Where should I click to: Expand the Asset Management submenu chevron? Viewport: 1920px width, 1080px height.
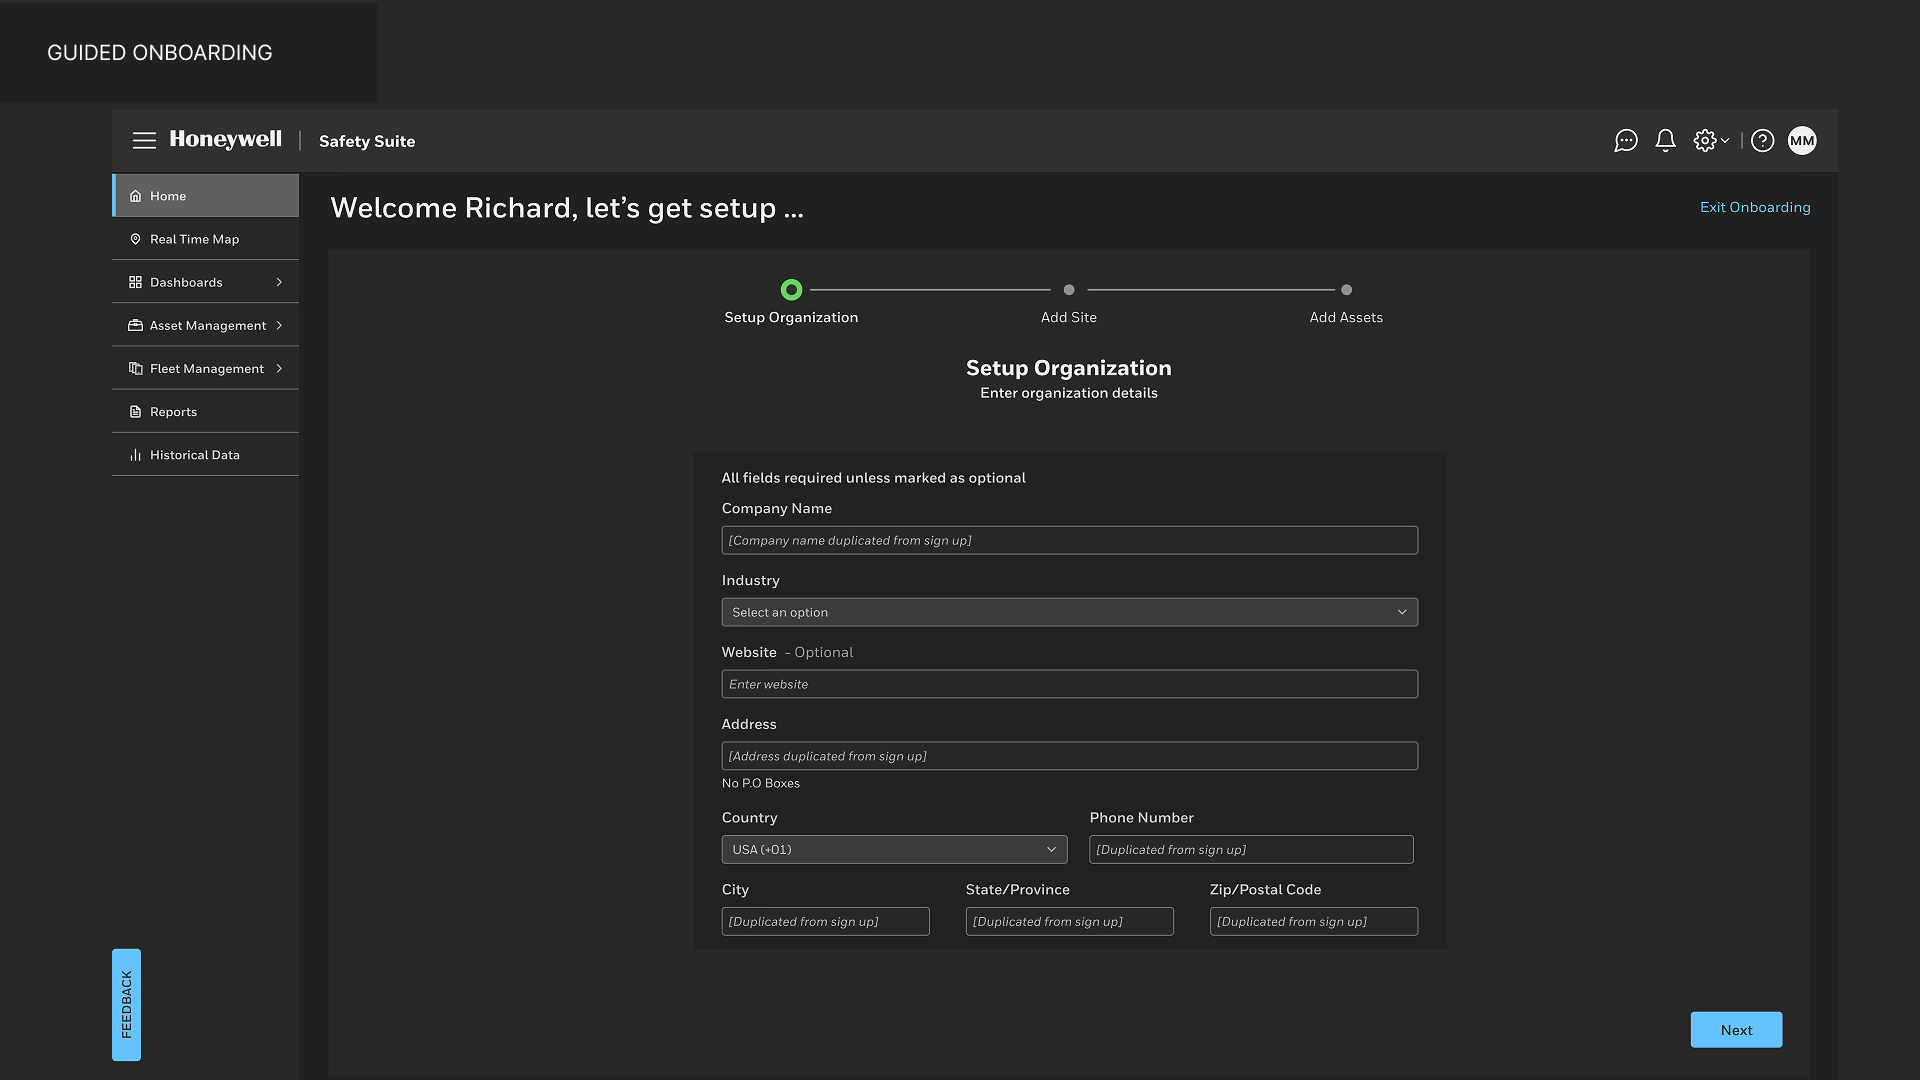[x=279, y=325]
